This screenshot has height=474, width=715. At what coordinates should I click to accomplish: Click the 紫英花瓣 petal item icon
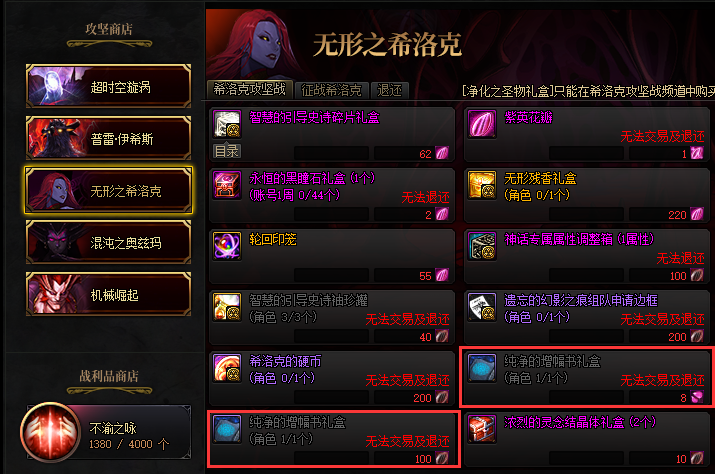click(482, 124)
